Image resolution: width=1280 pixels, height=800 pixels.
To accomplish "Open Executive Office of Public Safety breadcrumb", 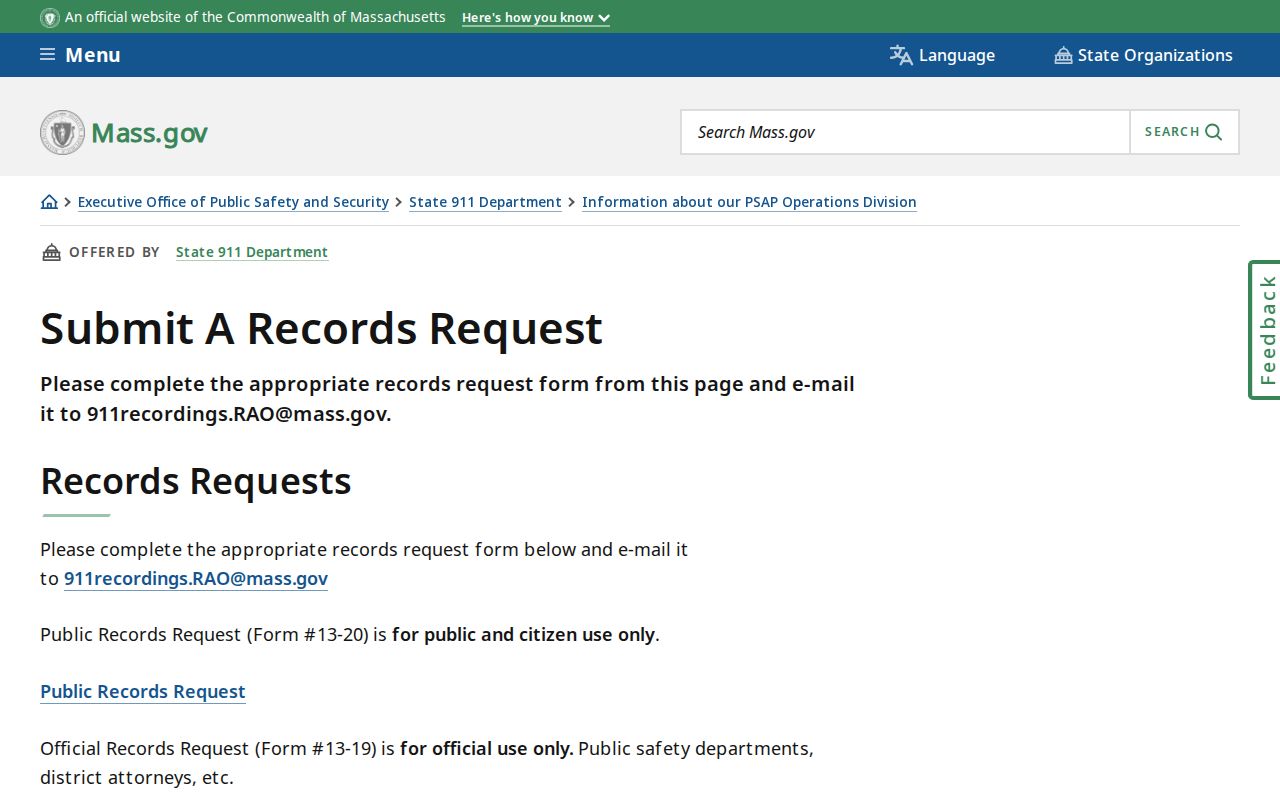I will click(233, 202).
